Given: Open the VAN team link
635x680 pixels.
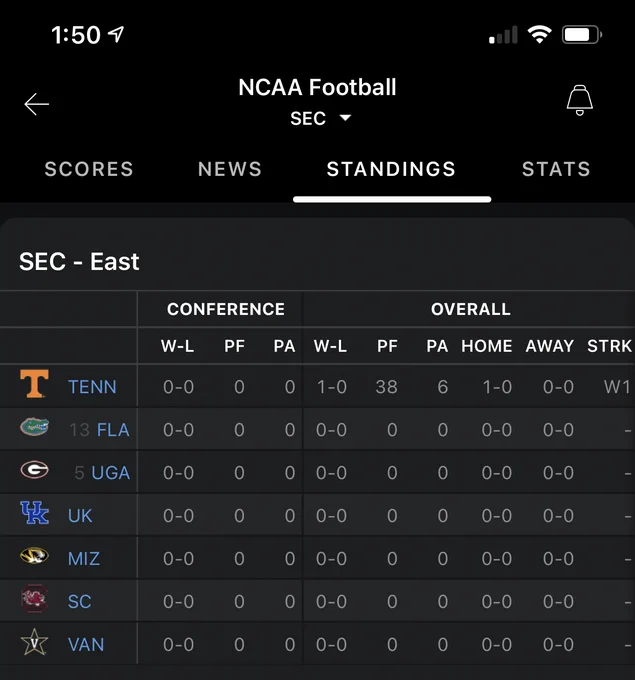Looking at the screenshot, I should [x=86, y=644].
